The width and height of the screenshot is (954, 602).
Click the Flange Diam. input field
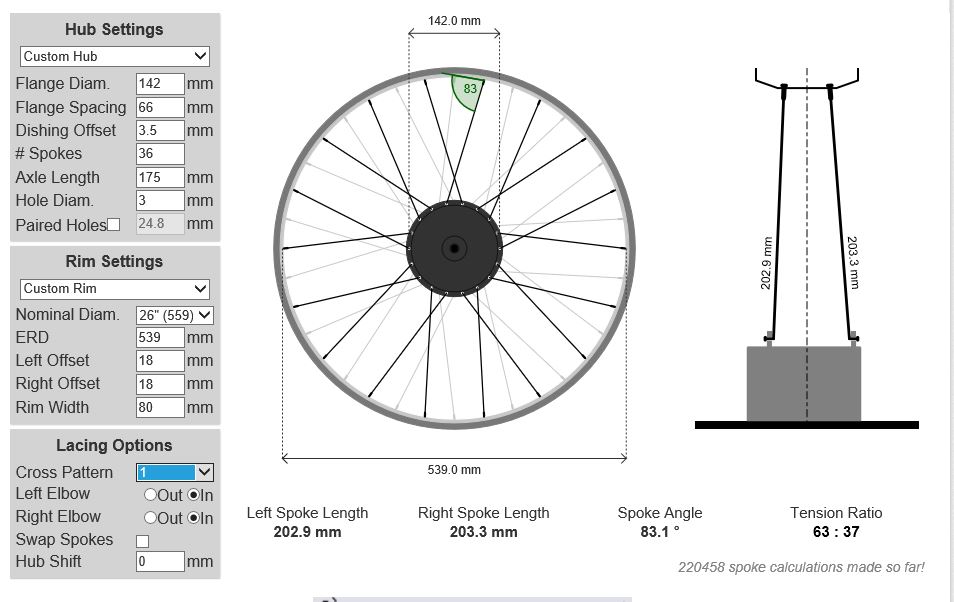click(160, 84)
